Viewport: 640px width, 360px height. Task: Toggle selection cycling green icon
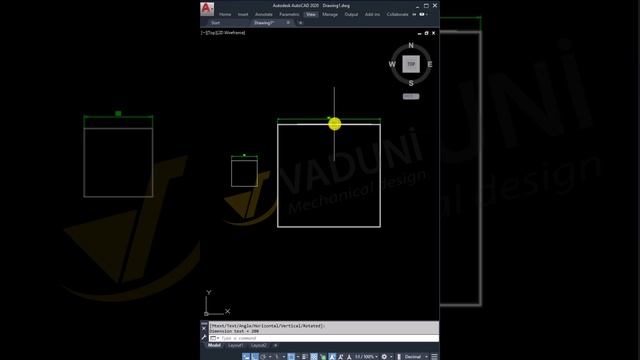[323, 357]
